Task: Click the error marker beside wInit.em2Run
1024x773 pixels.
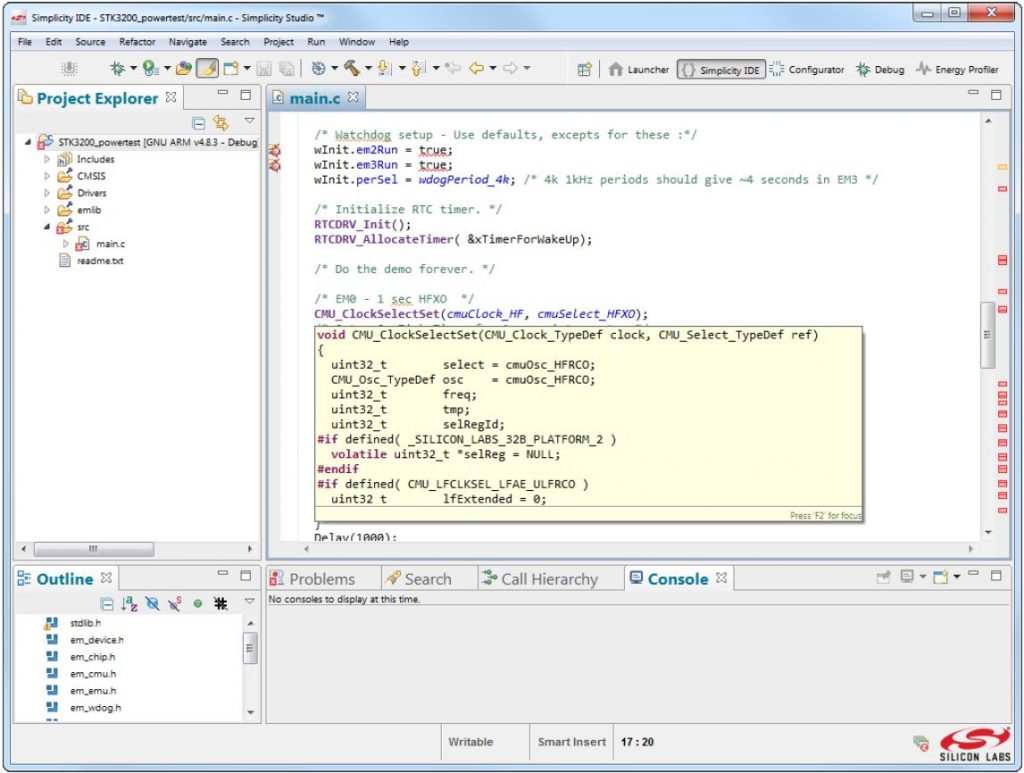Action: tap(275, 150)
